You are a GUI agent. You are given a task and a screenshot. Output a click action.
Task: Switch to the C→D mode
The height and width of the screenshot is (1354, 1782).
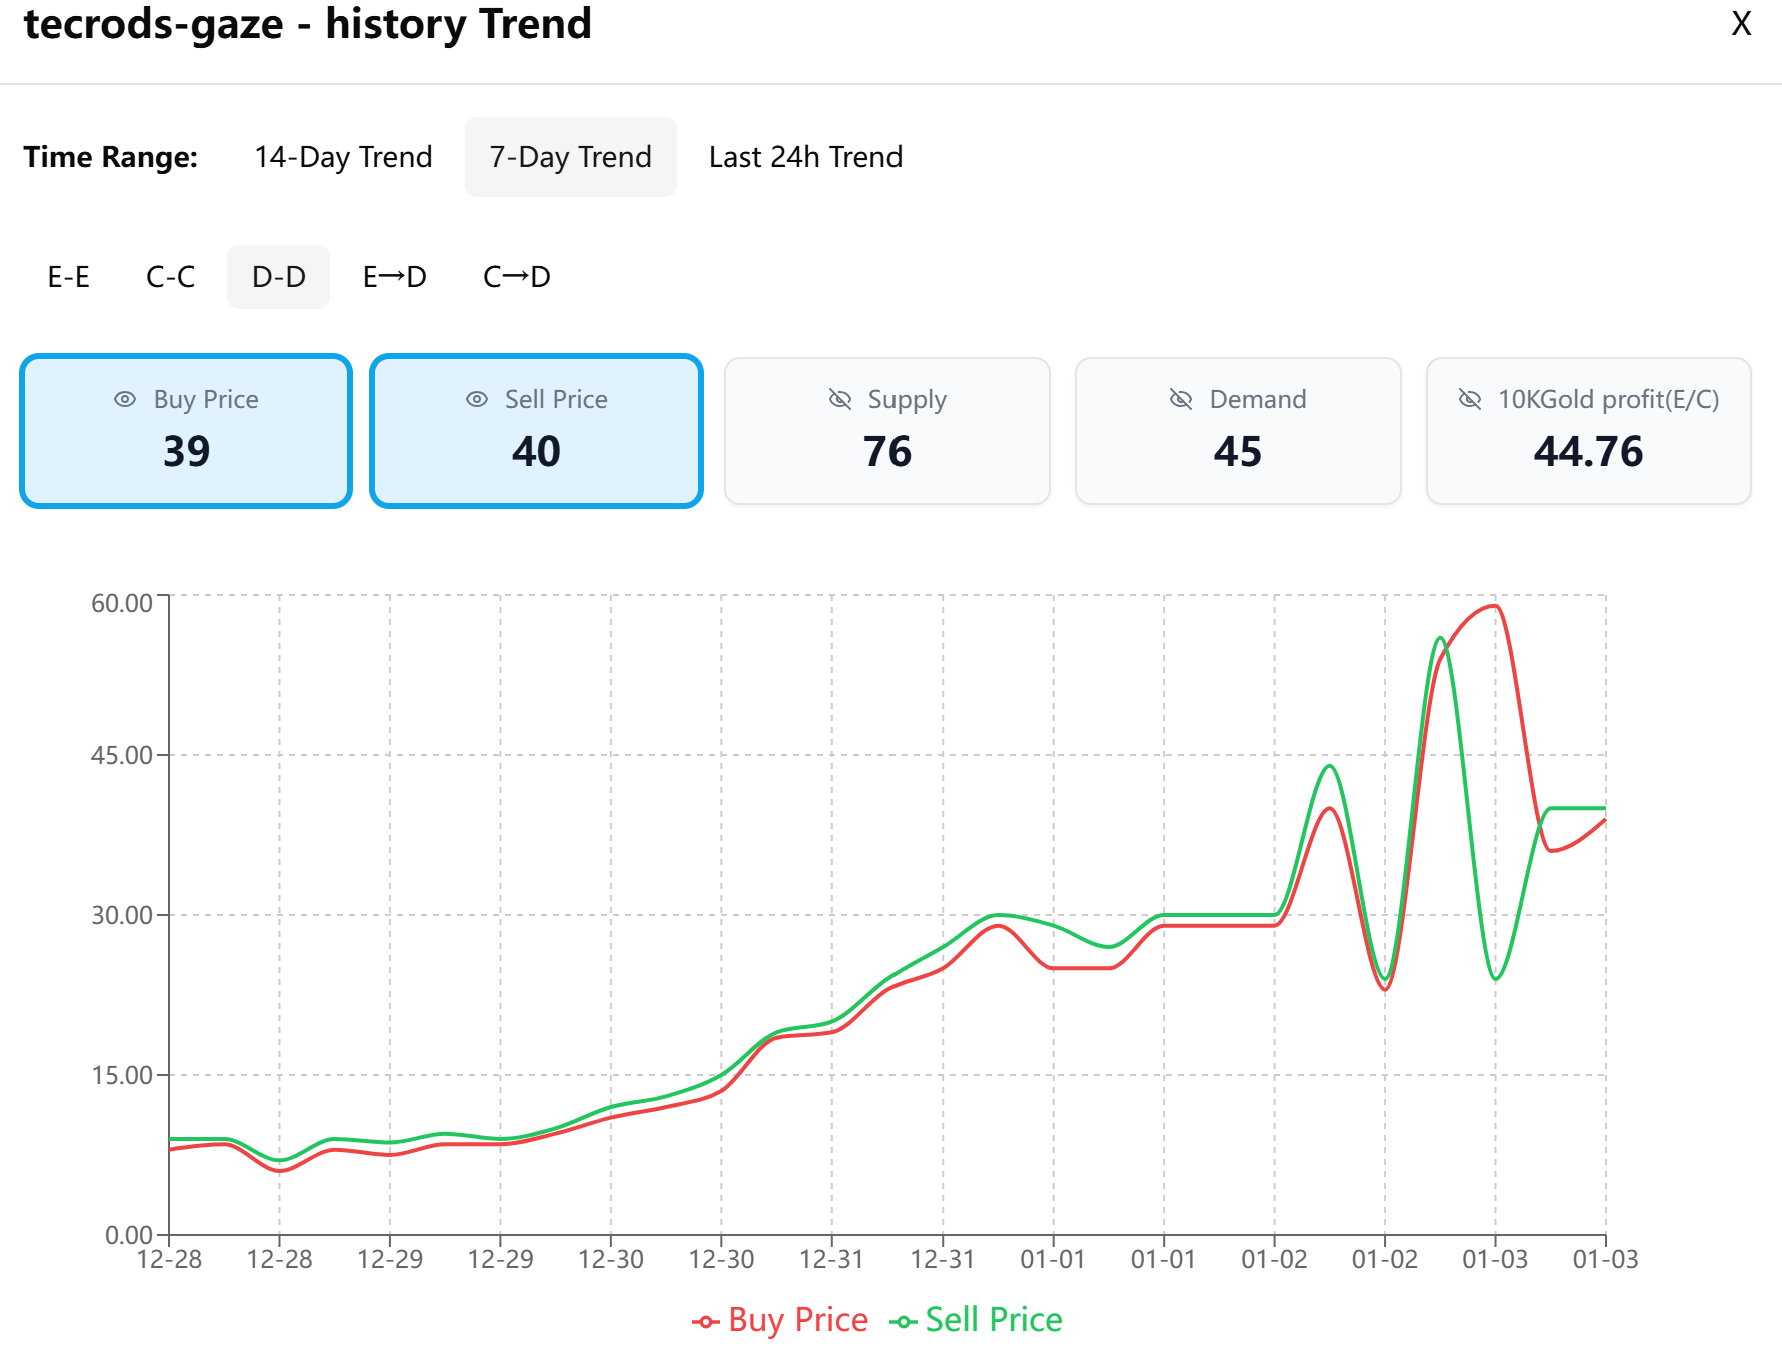[x=516, y=277]
